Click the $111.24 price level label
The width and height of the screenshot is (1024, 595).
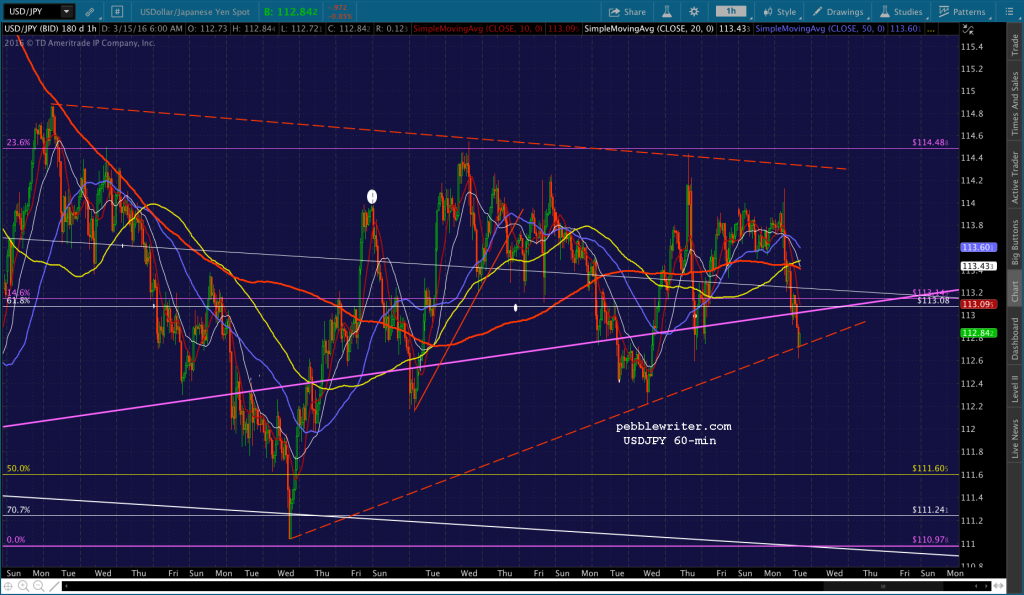pos(930,509)
